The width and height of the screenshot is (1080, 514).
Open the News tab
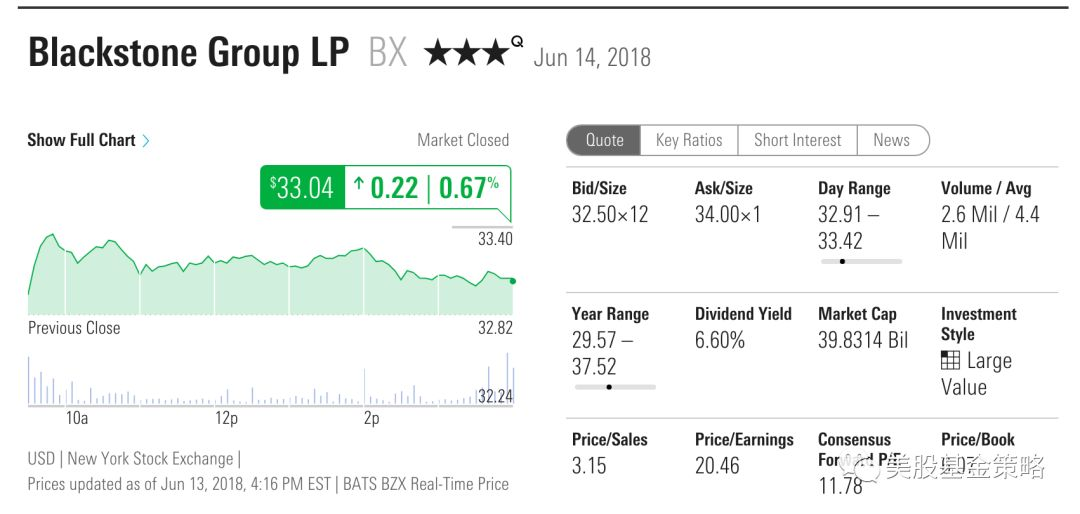[891, 140]
